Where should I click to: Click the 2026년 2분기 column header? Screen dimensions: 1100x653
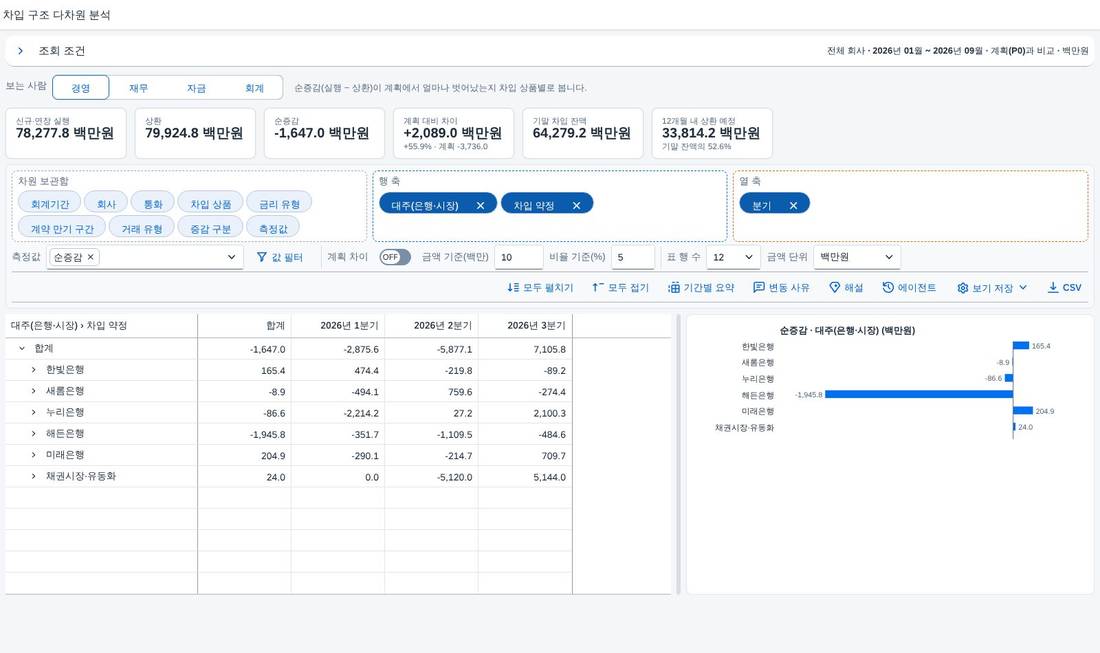point(431,325)
